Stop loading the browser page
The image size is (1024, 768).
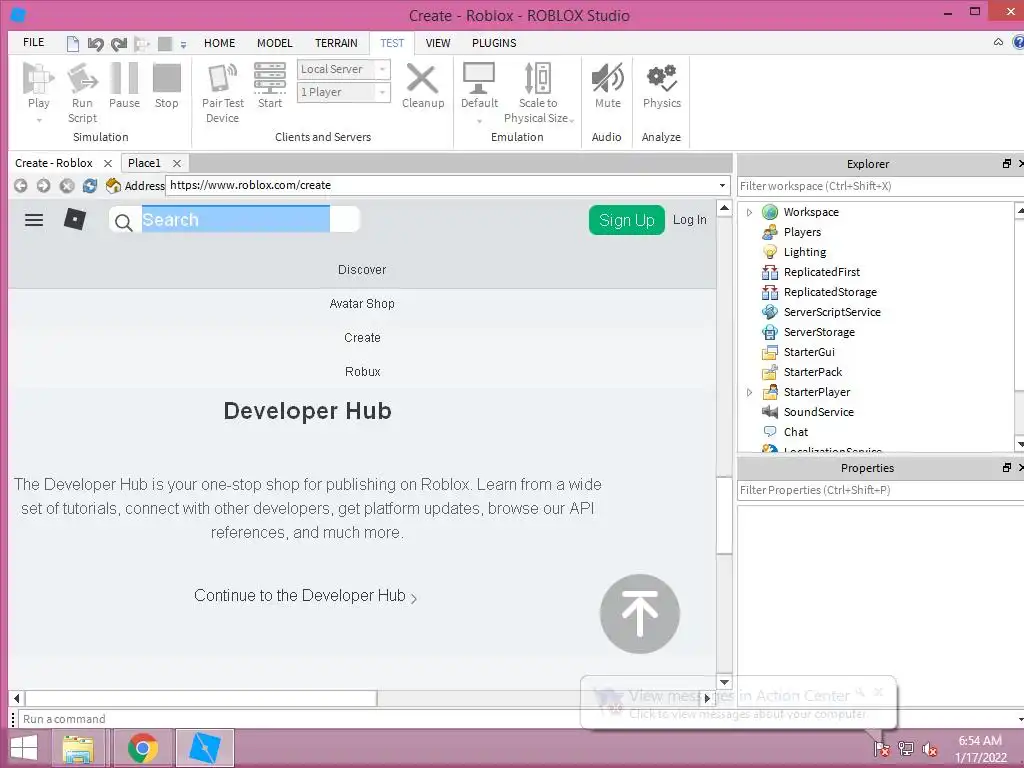[x=67, y=185]
